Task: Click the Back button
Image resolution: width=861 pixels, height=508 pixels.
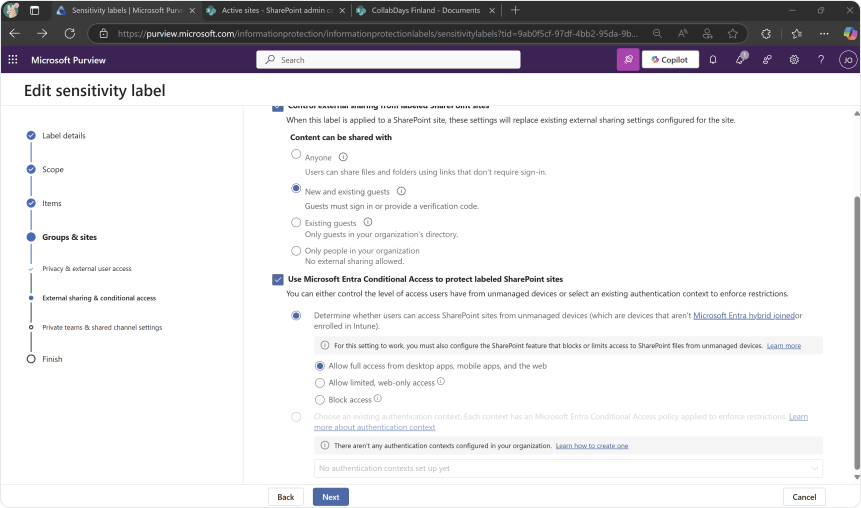Action: pyautogui.click(x=286, y=497)
